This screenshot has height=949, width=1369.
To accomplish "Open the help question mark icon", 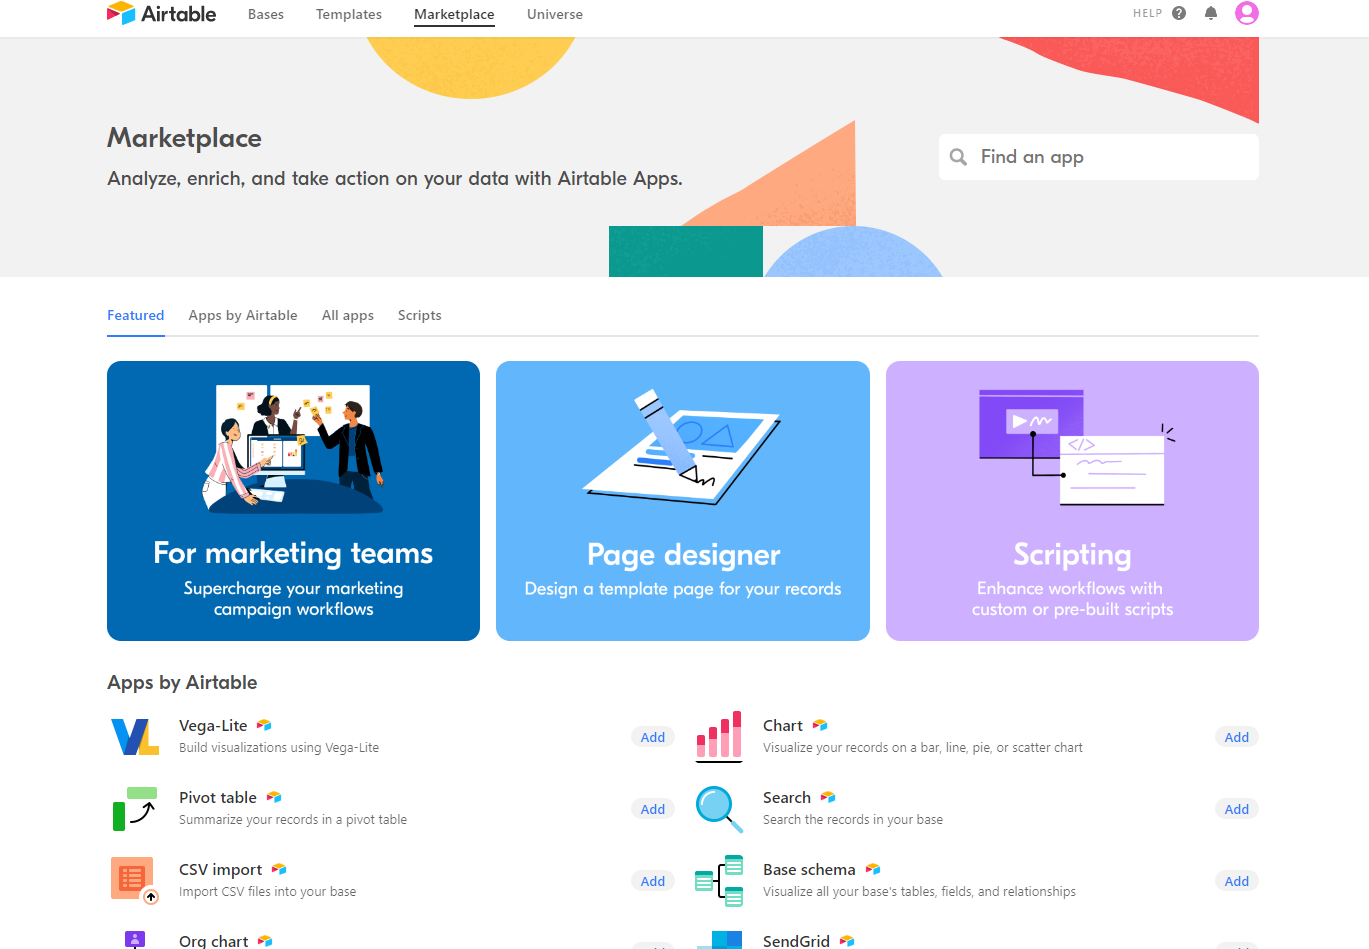I will tap(1179, 13).
